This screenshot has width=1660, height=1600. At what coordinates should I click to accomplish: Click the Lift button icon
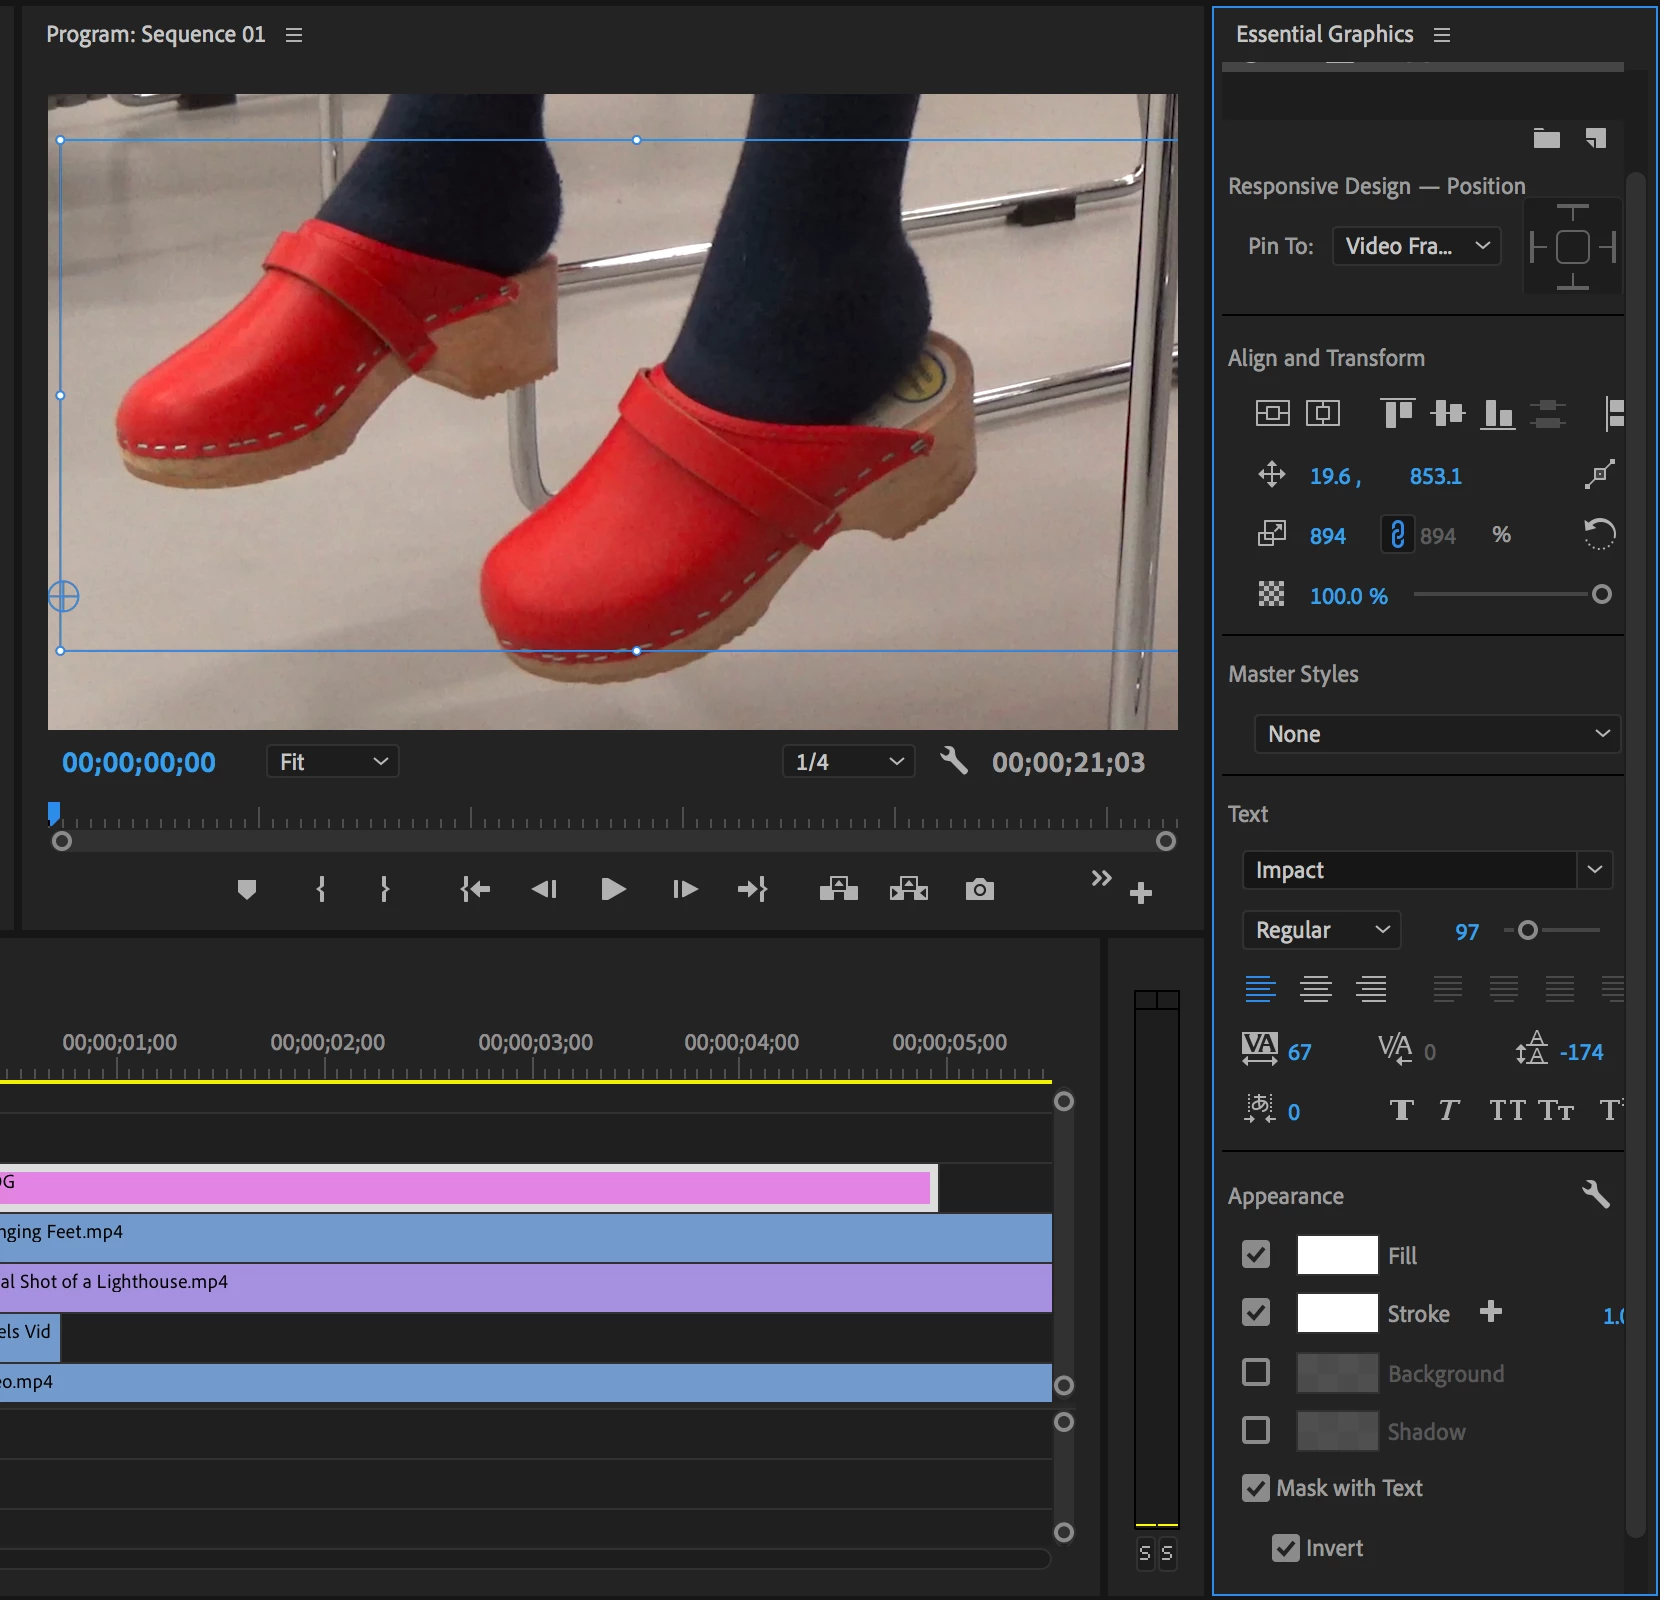[x=838, y=889]
